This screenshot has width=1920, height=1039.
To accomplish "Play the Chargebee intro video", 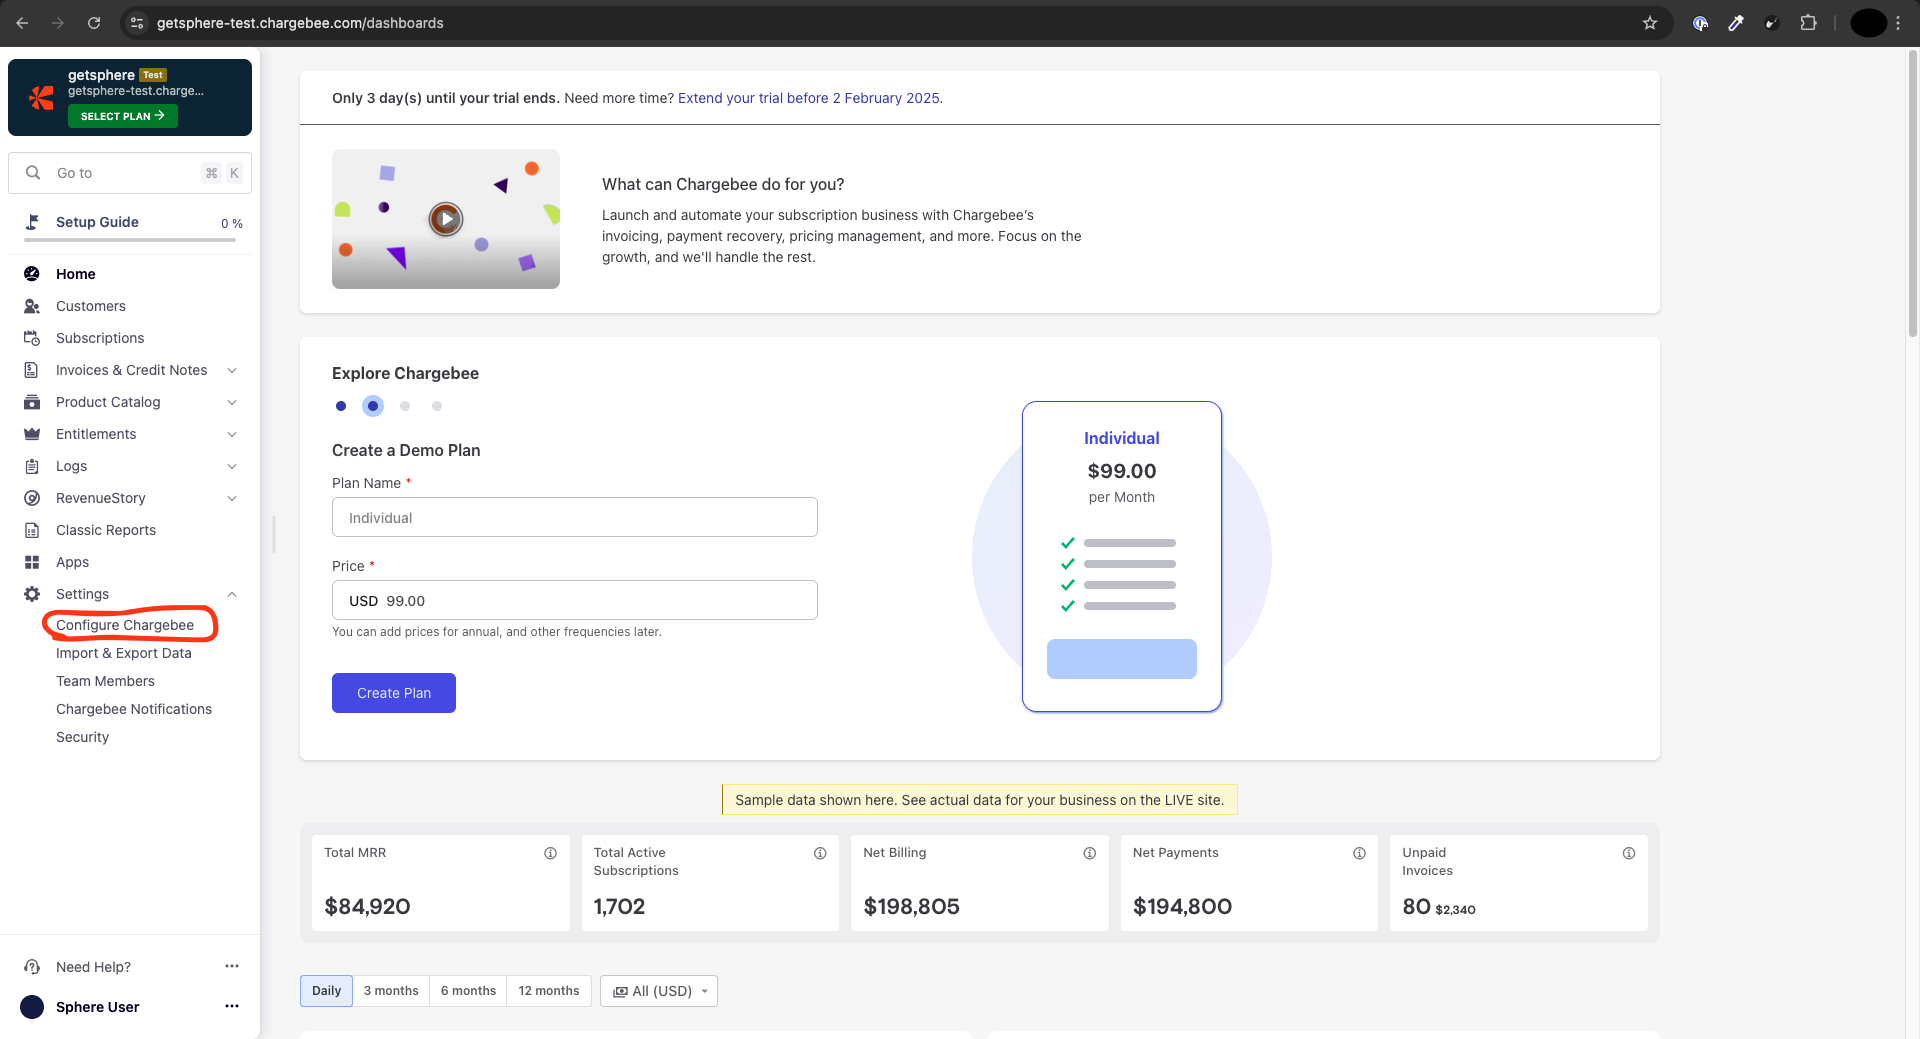I will [x=446, y=219].
